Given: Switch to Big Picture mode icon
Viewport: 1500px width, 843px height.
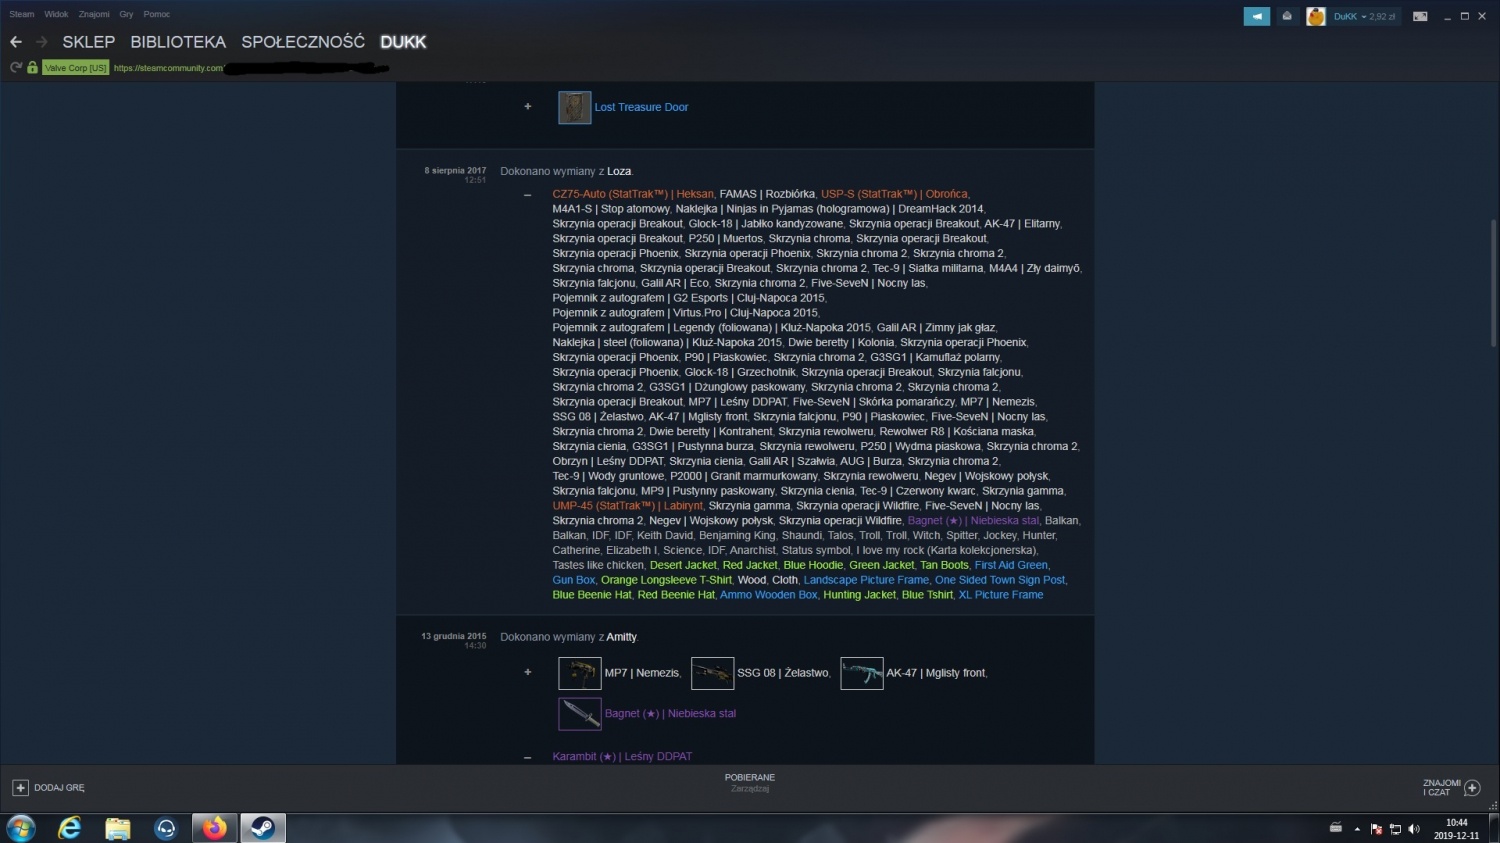Looking at the screenshot, I should pyautogui.click(x=1420, y=16).
